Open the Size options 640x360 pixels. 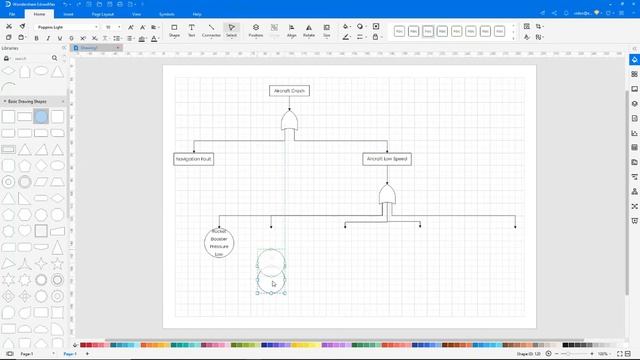point(327,31)
